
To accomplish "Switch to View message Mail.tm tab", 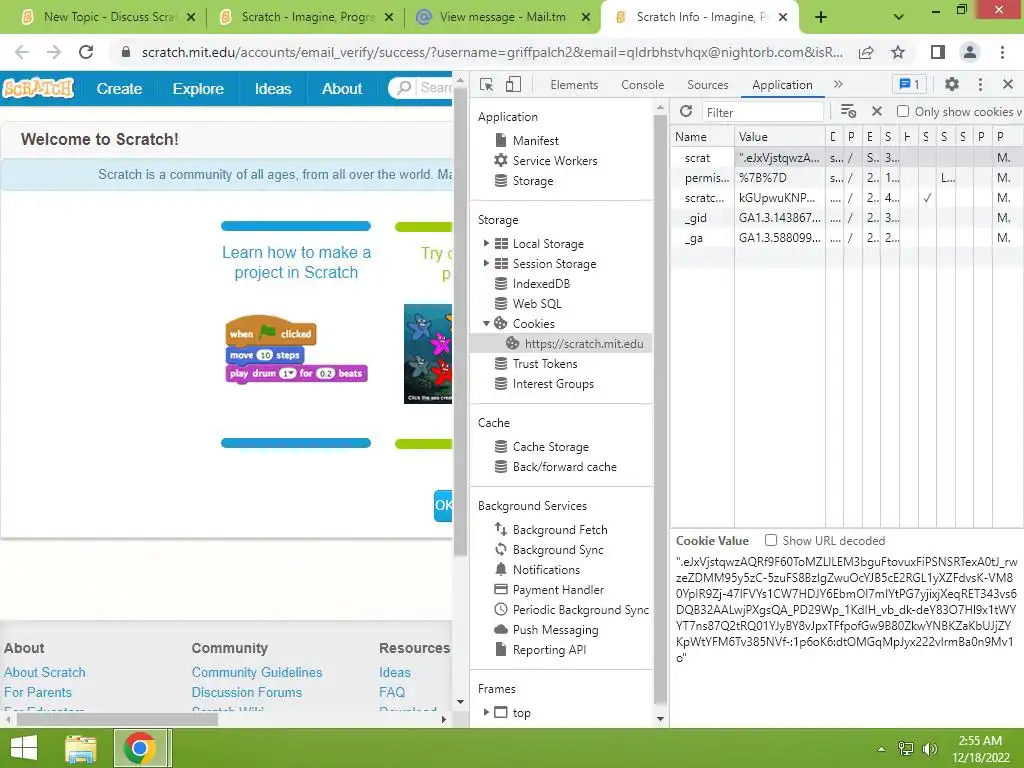I will pyautogui.click(x=503, y=17).
